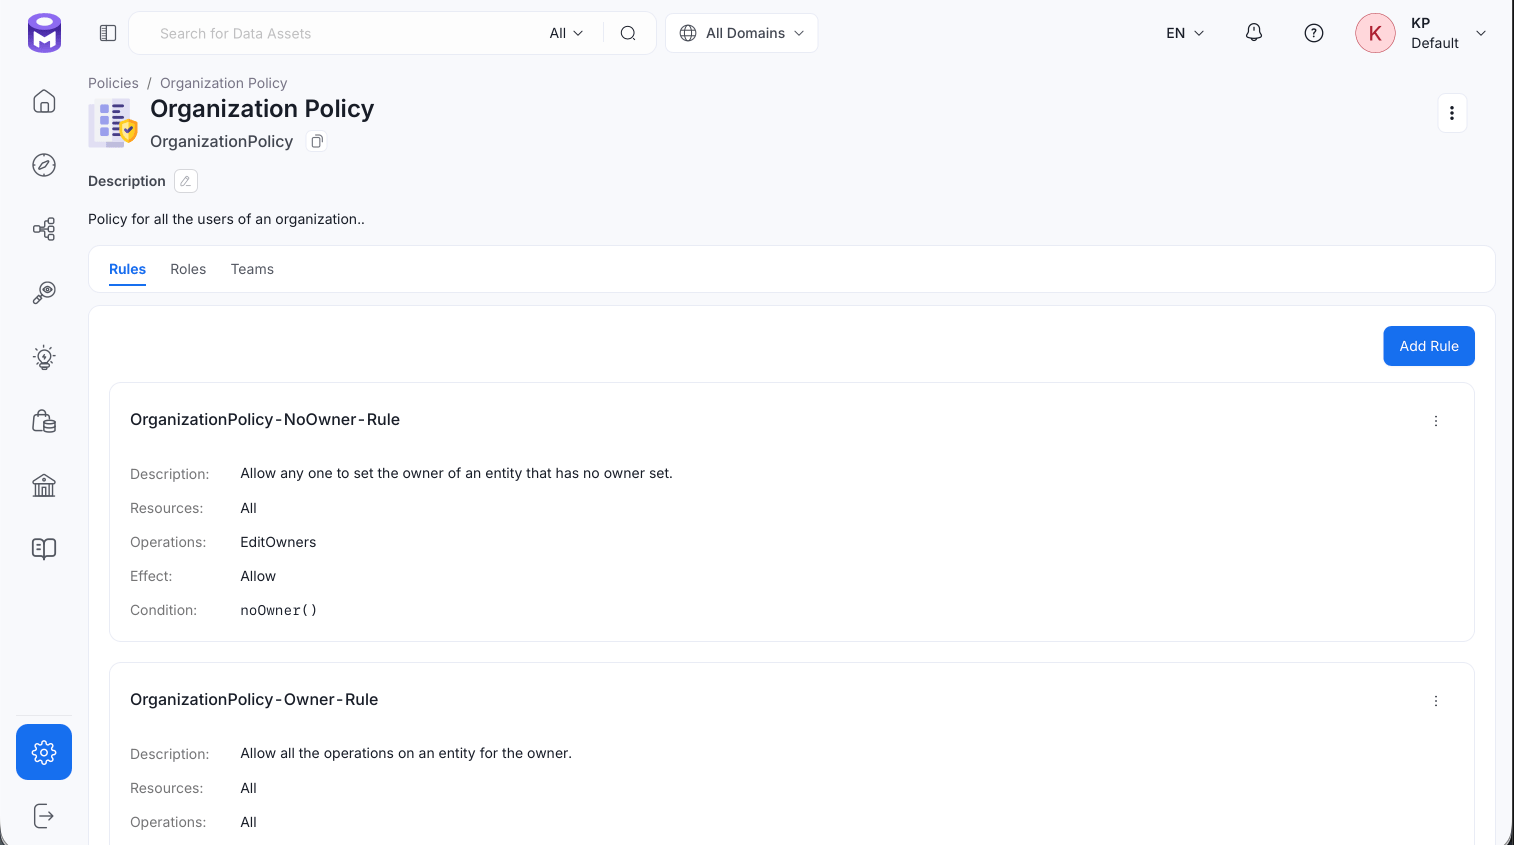Click the OrganizationPolicy-NoOwner-Rule title

[x=265, y=420]
